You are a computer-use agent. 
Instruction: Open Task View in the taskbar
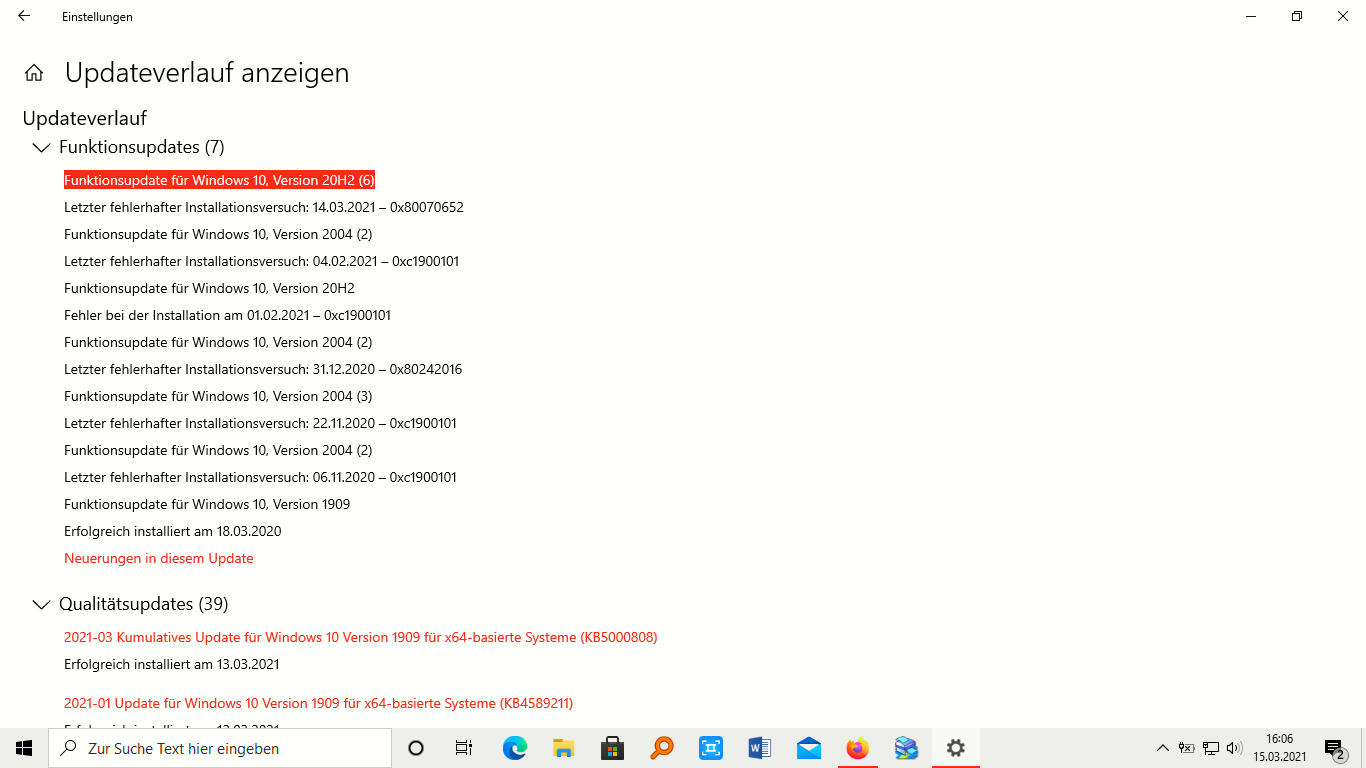click(x=464, y=748)
